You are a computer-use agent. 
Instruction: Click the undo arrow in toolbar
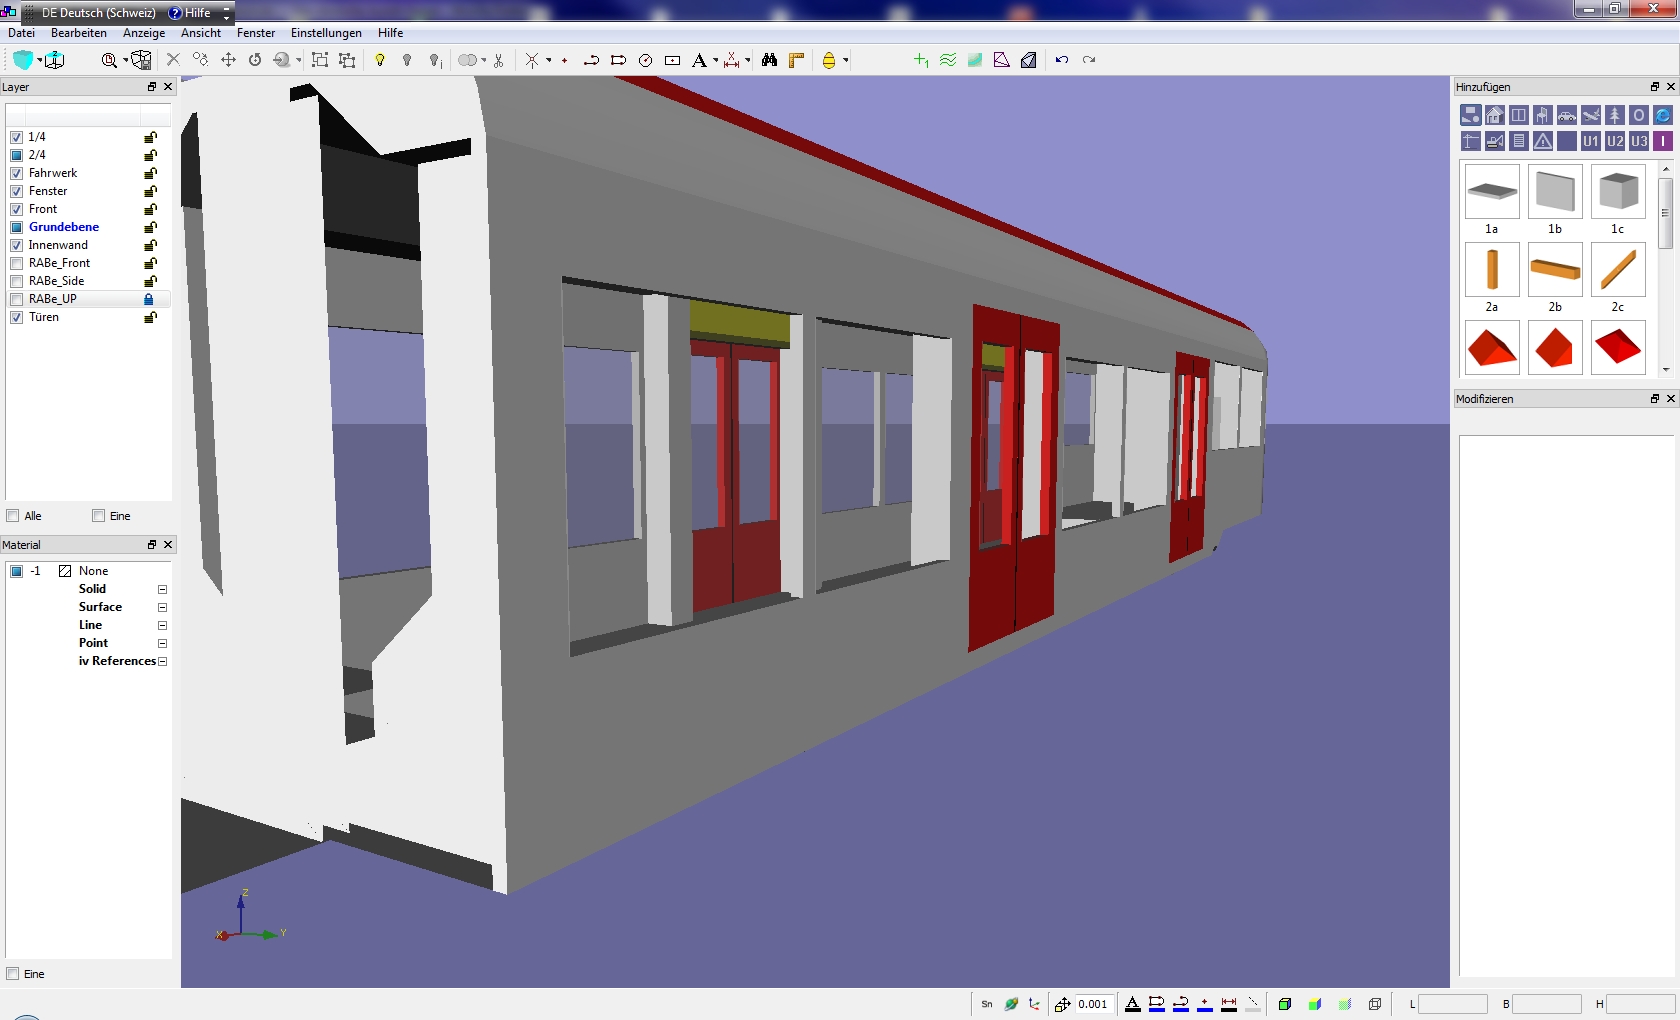[1062, 60]
